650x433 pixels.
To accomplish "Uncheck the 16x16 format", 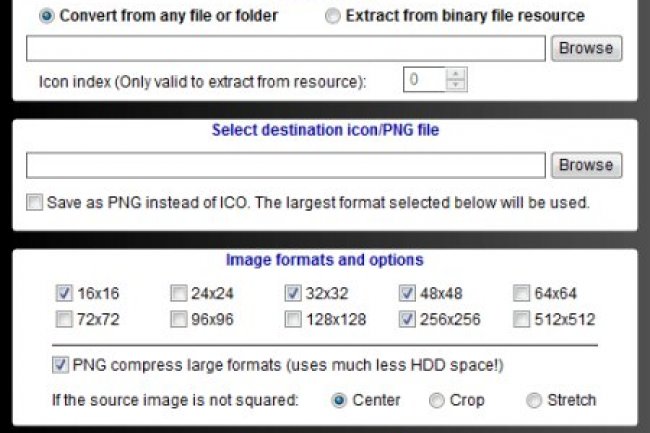I will (x=64, y=294).
